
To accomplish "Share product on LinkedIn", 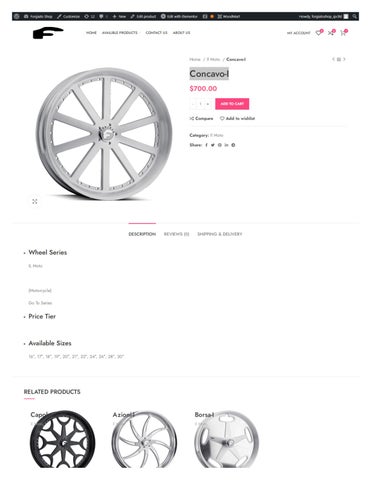I will (226, 145).
